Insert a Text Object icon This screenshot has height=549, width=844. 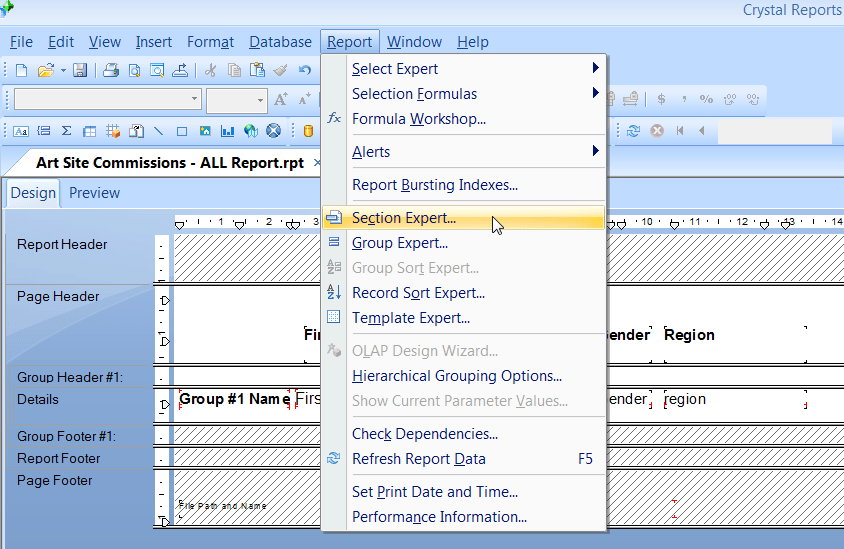coord(21,131)
